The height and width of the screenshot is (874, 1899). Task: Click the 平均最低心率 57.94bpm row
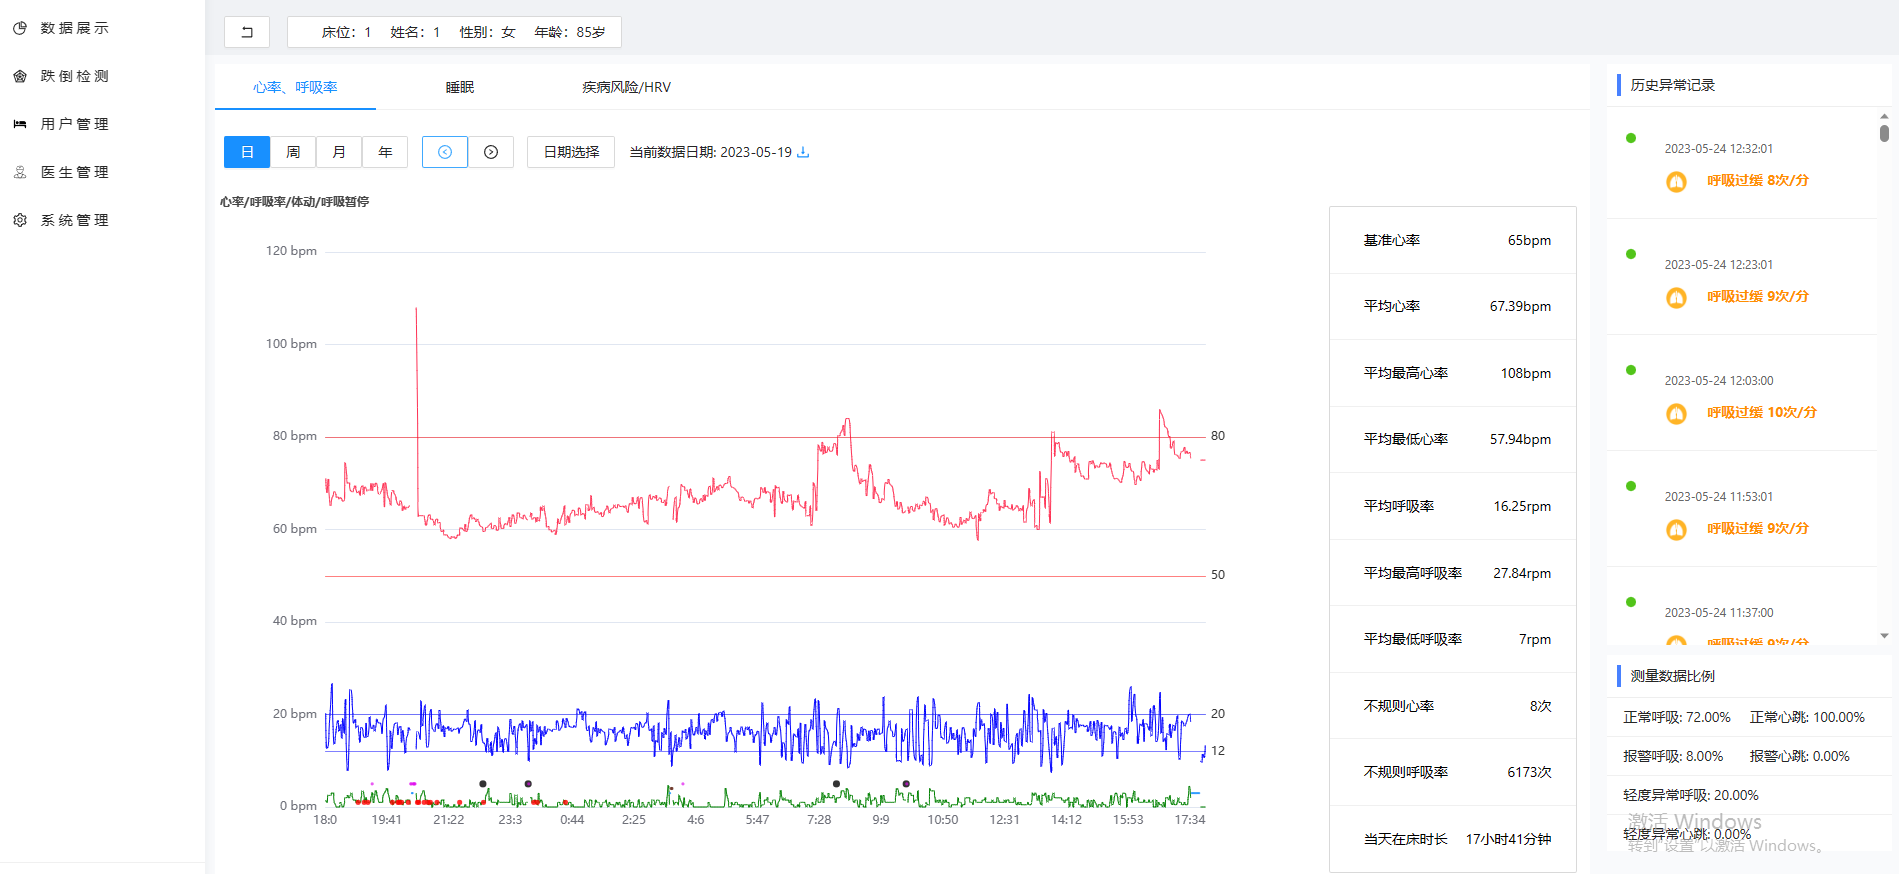[1453, 439]
